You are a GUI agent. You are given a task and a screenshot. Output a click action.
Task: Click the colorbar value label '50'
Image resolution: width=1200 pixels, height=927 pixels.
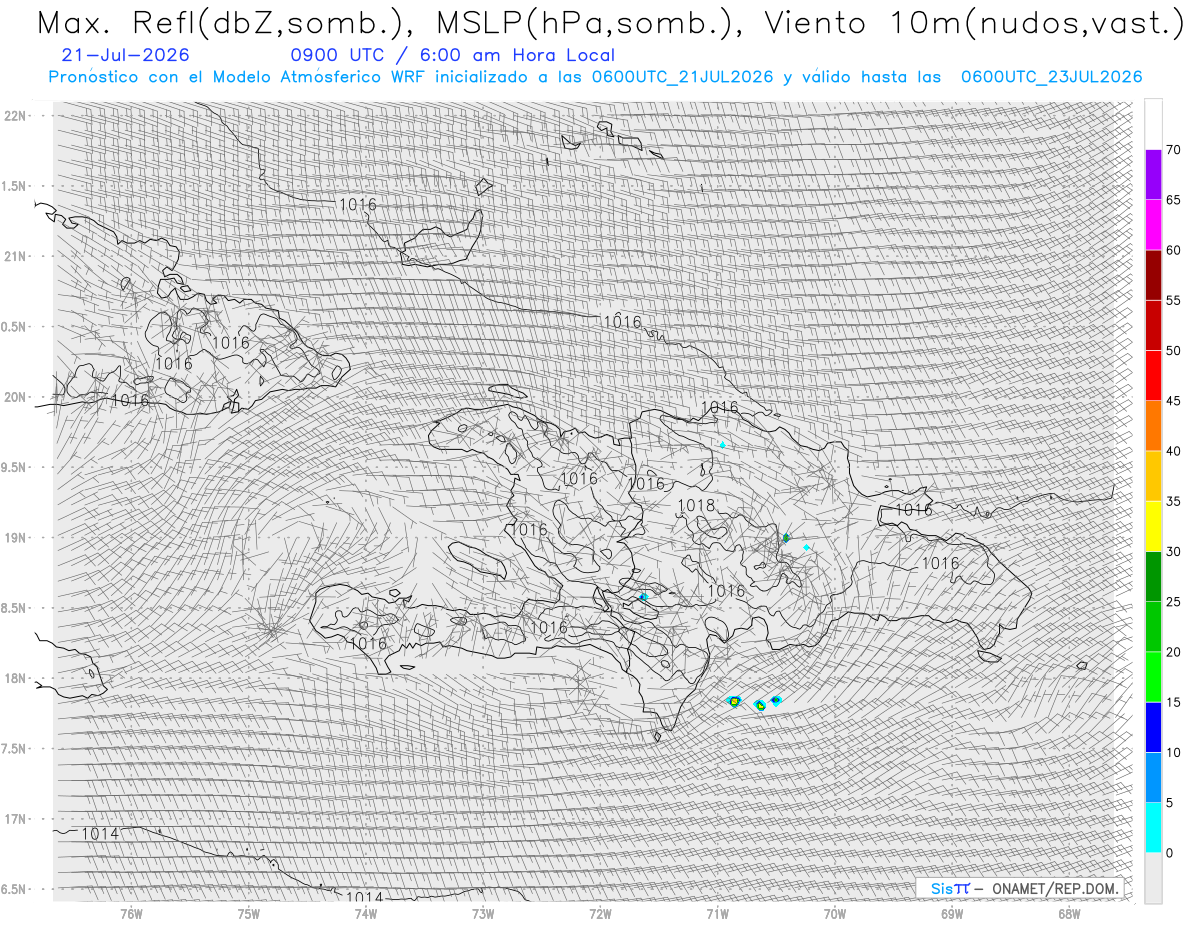1174,351
